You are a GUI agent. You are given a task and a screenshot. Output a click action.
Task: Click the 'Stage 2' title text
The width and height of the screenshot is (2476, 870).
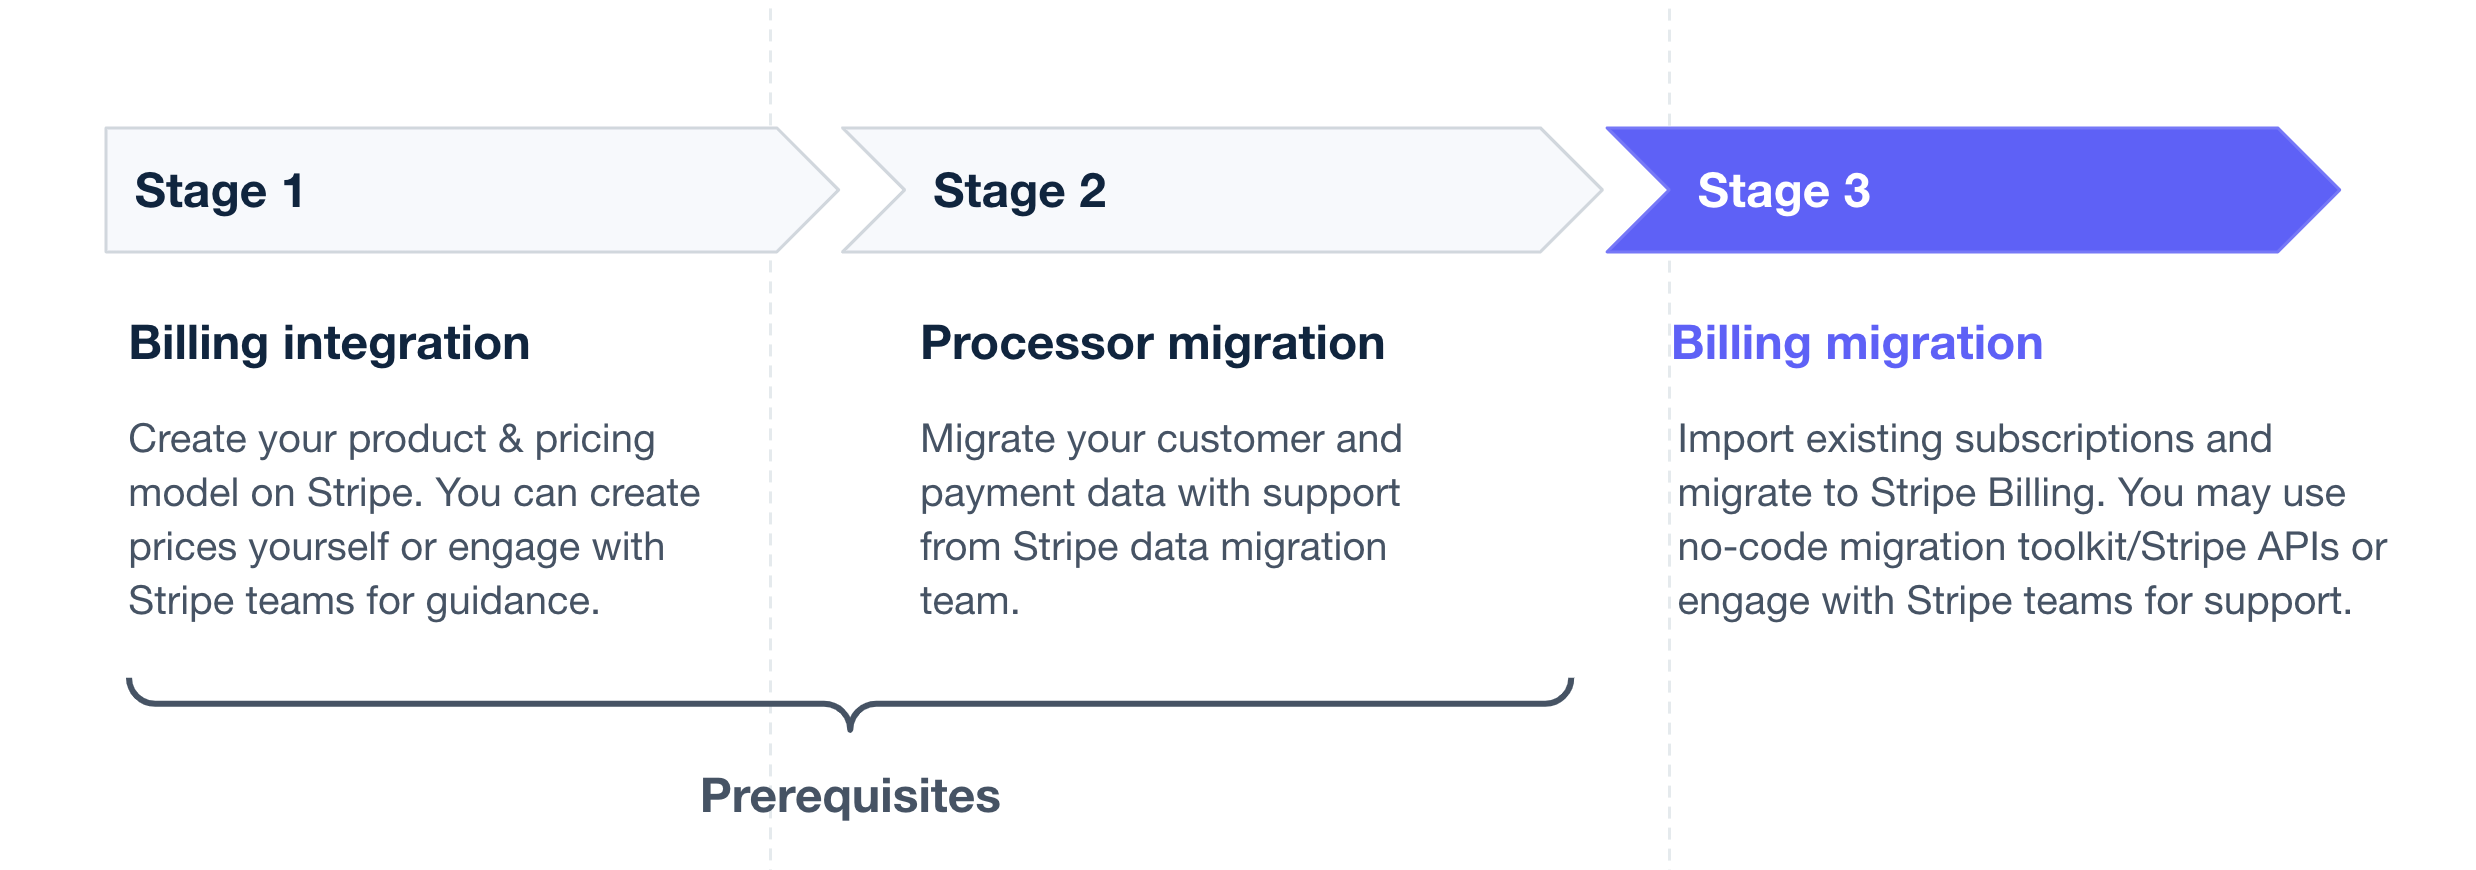tap(1019, 191)
